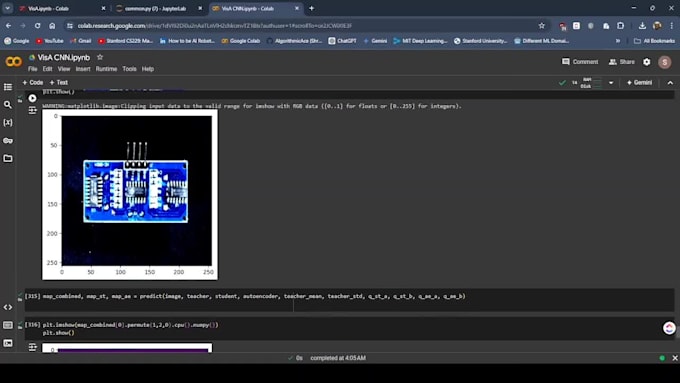Open the ChatGPT bookmark
The height and width of the screenshot is (383, 680).
click(342, 41)
